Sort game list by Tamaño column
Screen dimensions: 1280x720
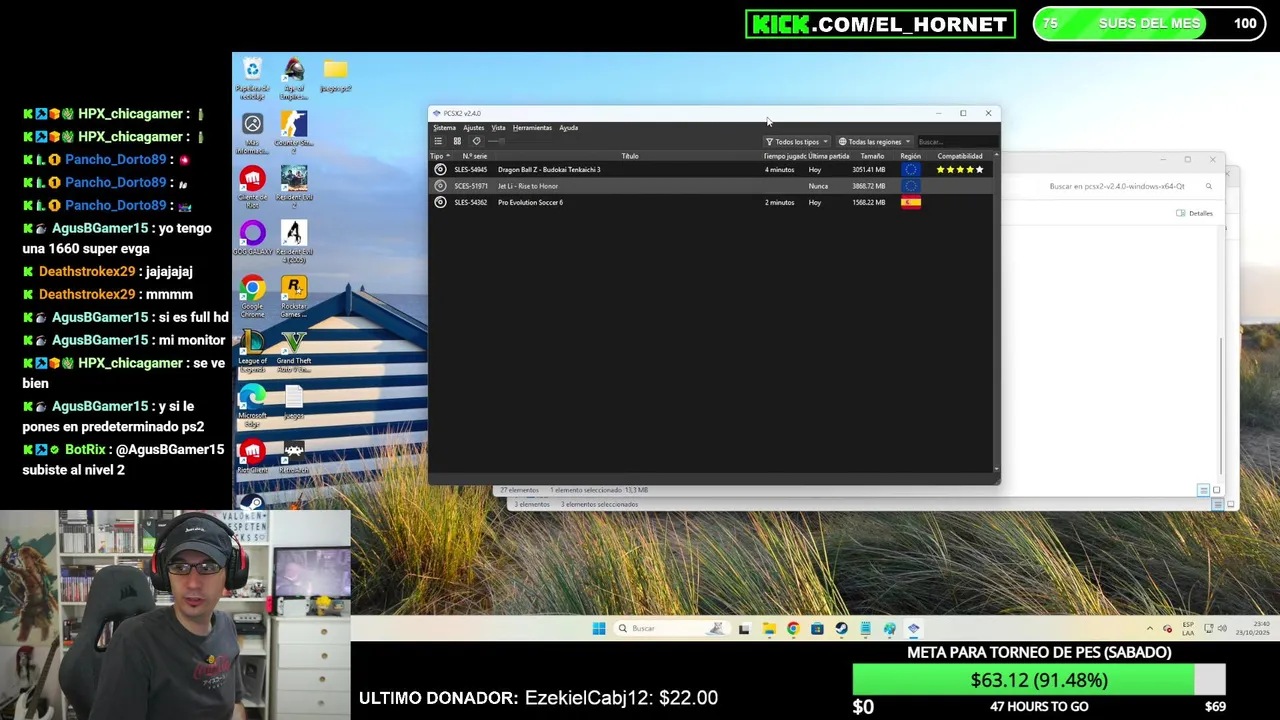click(872, 156)
